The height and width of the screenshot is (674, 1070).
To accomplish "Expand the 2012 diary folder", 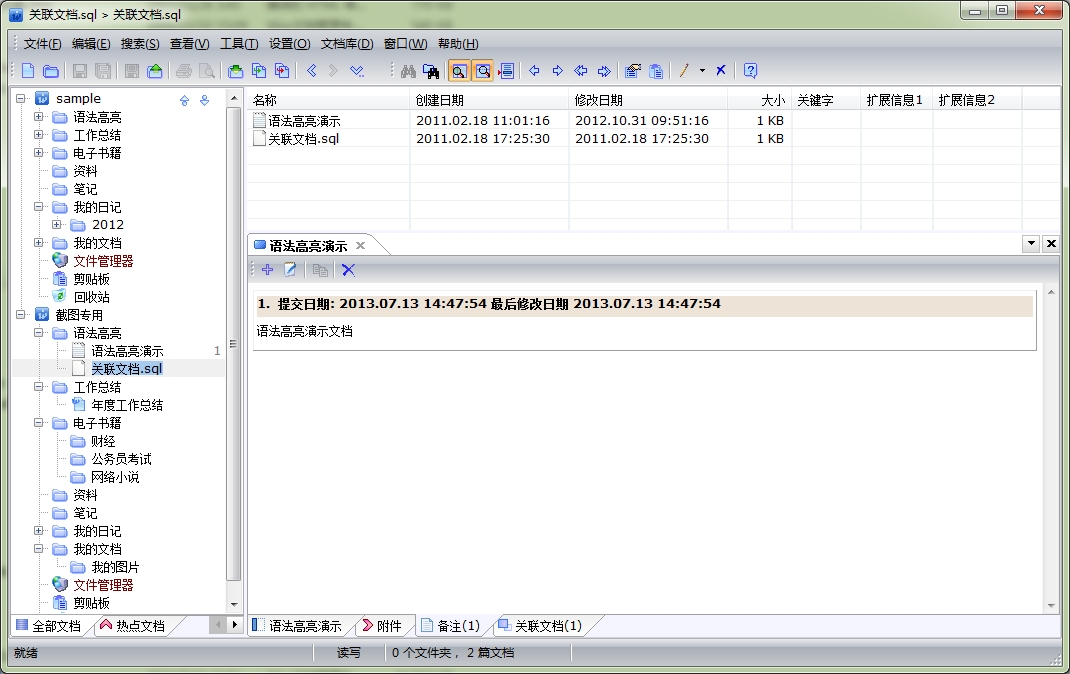I will coord(57,224).
